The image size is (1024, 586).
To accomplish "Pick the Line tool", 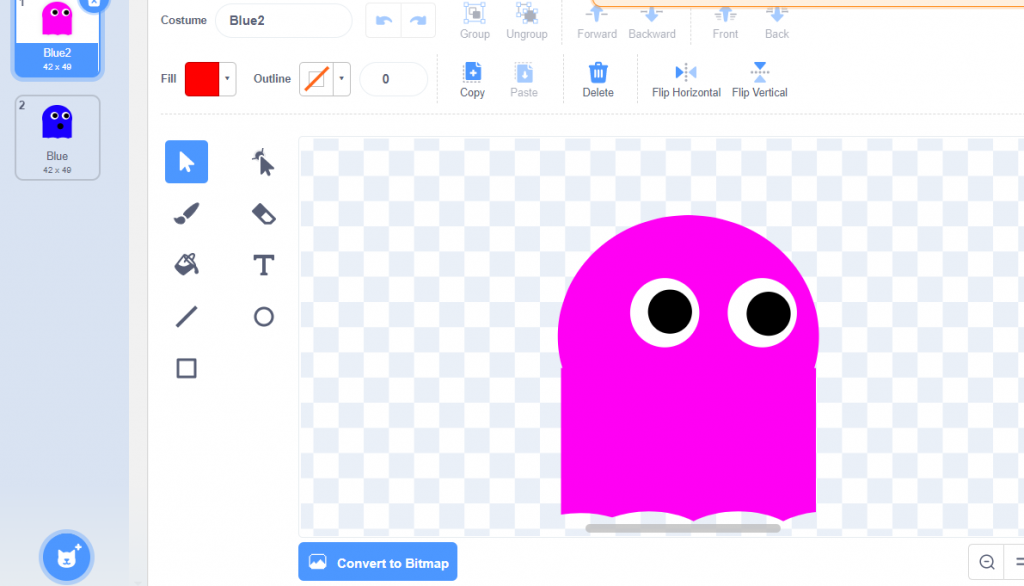I will [186, 316].
